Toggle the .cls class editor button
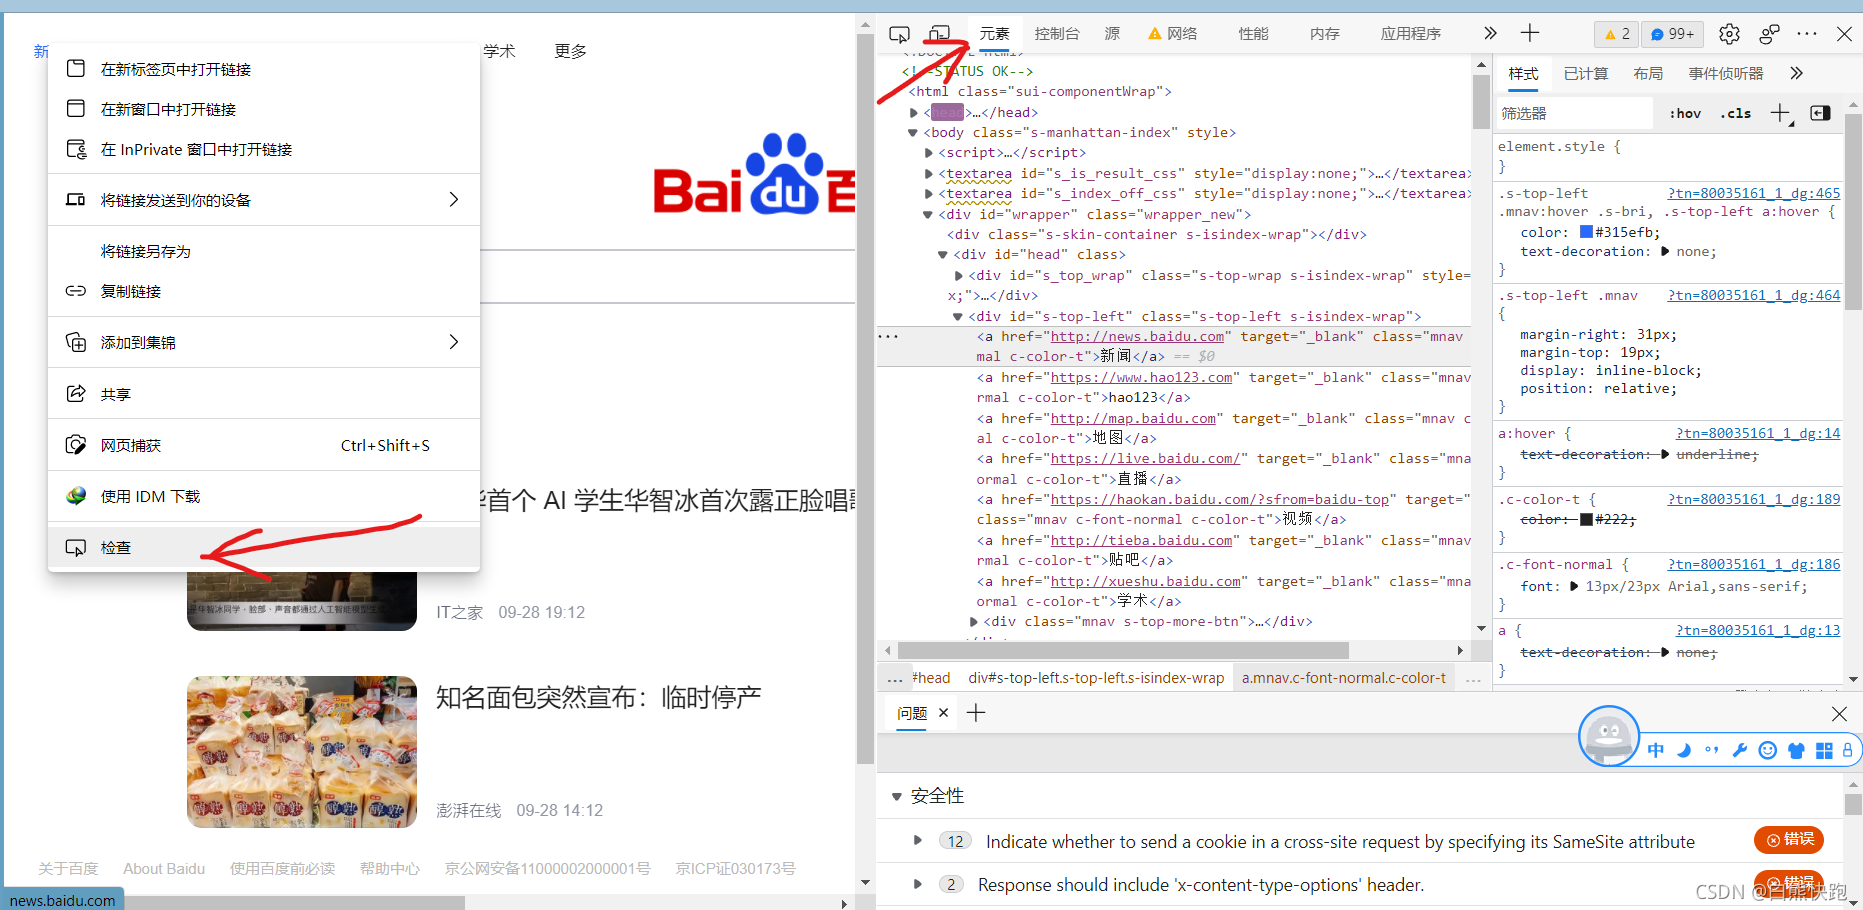The image size is (1863, 910). 1736,114
